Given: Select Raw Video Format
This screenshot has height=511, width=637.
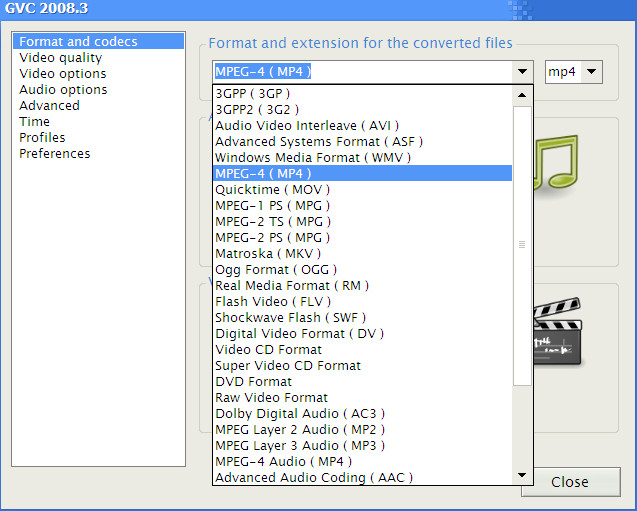Looking at the screenshot, I should 362,398.
